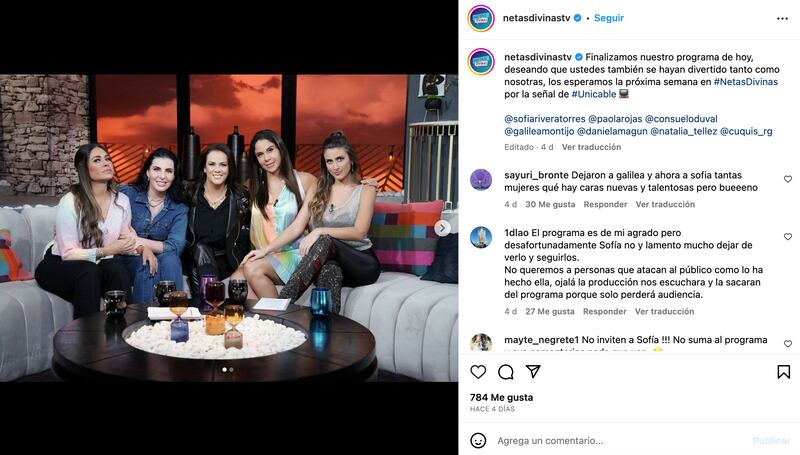Open the three-dot more options menu

[782, 18]
